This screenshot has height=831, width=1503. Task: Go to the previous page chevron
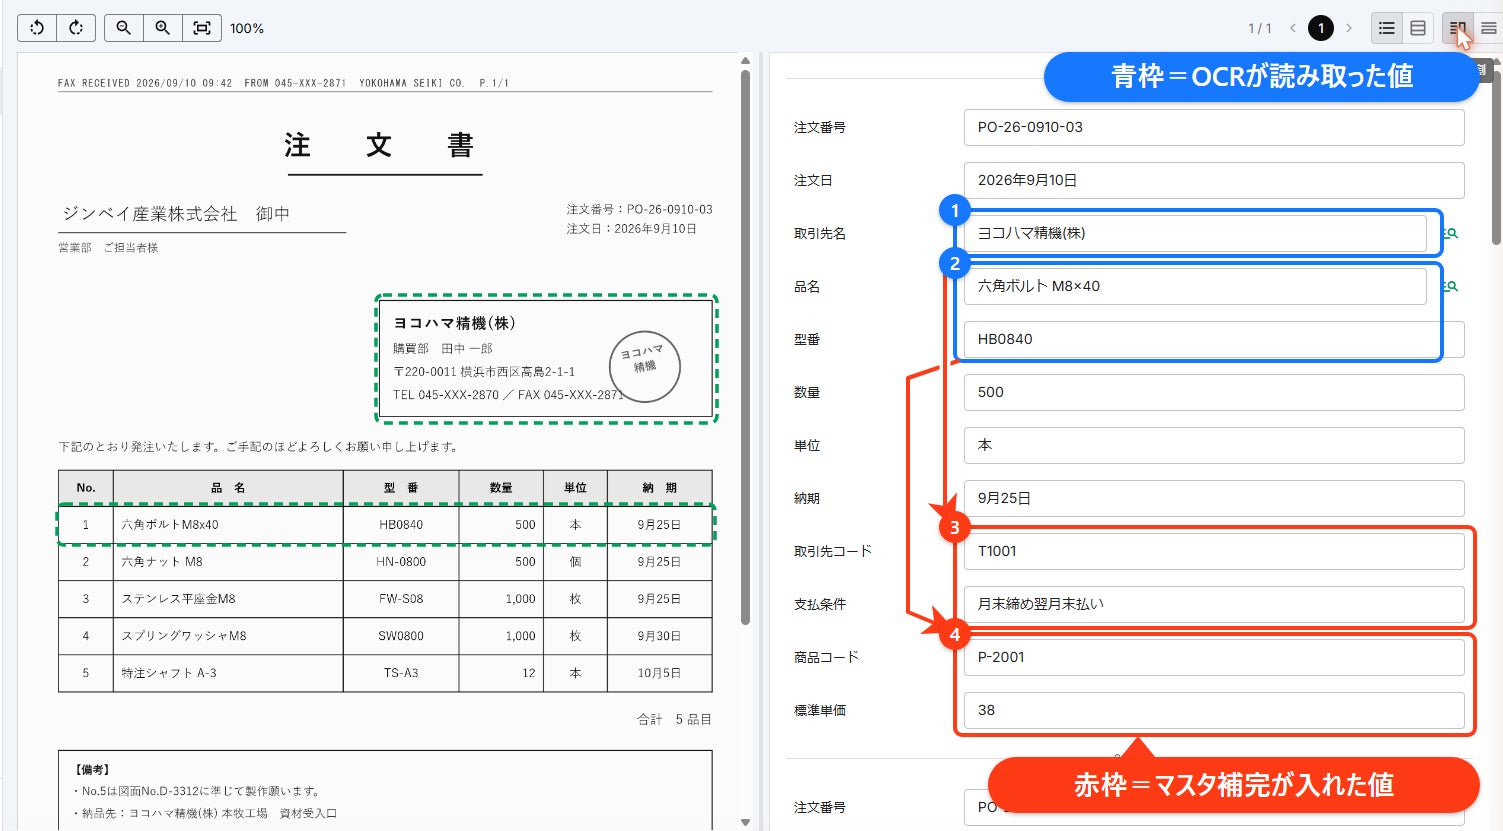1293,28
